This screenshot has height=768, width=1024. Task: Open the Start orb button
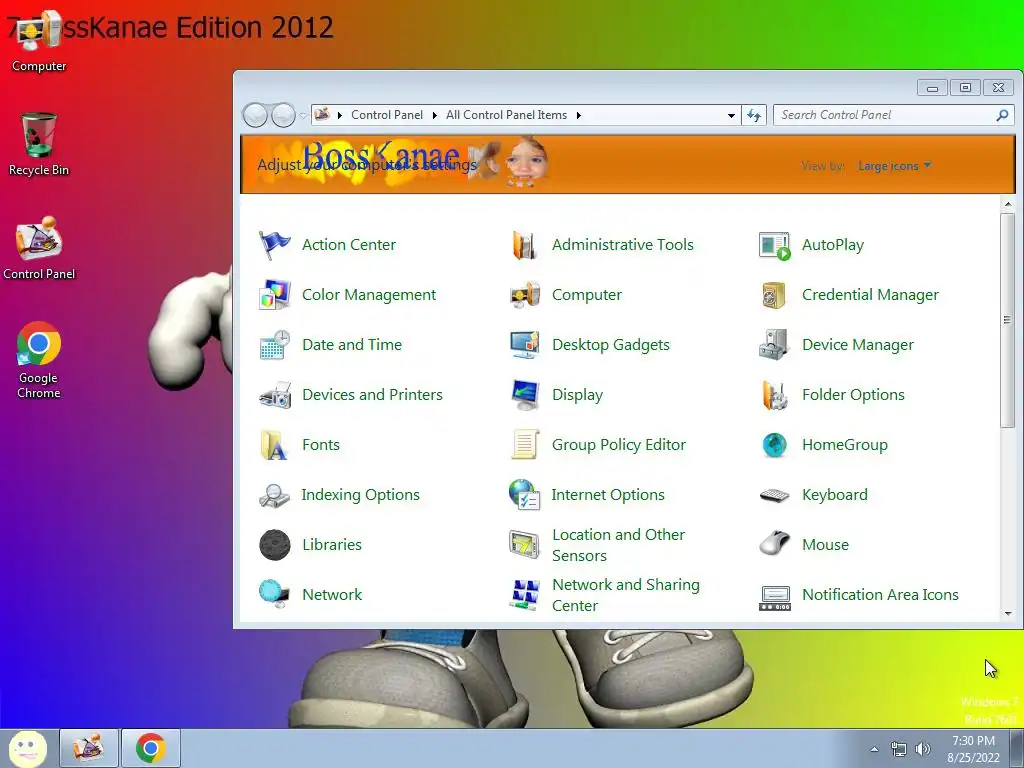tap(27, 748)
